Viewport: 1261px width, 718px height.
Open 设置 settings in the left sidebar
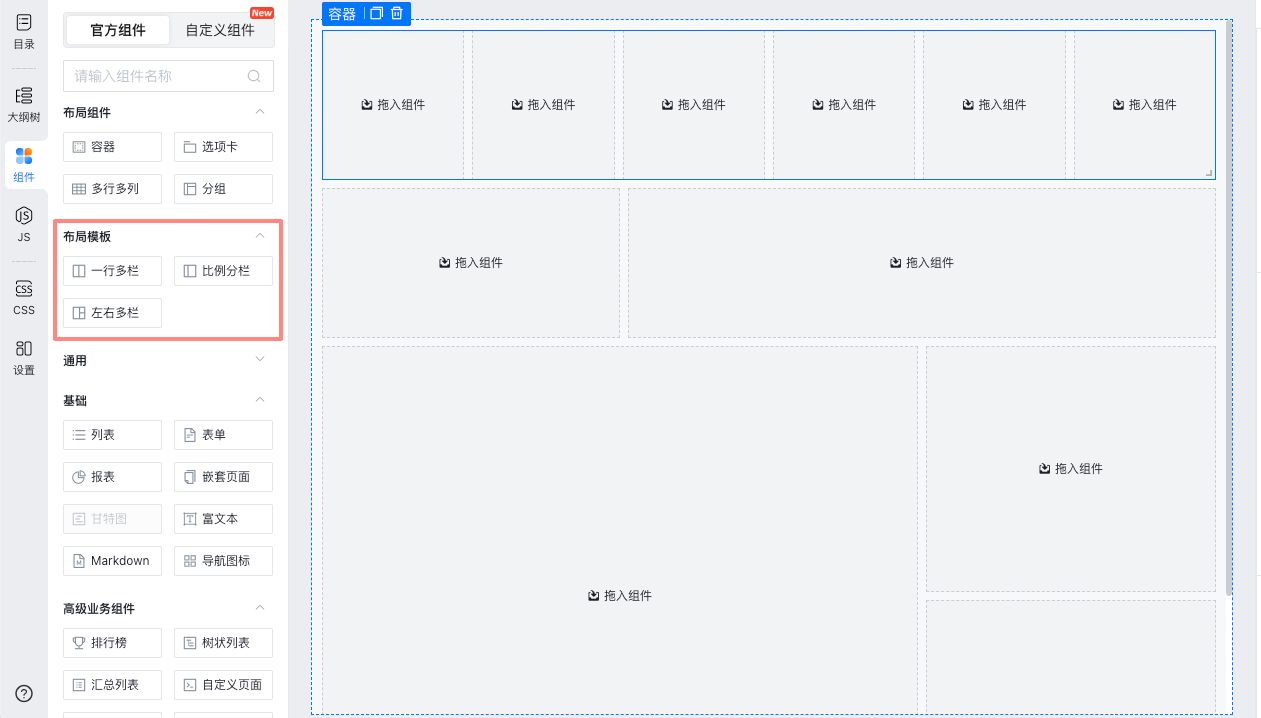(x=24, y=358)
